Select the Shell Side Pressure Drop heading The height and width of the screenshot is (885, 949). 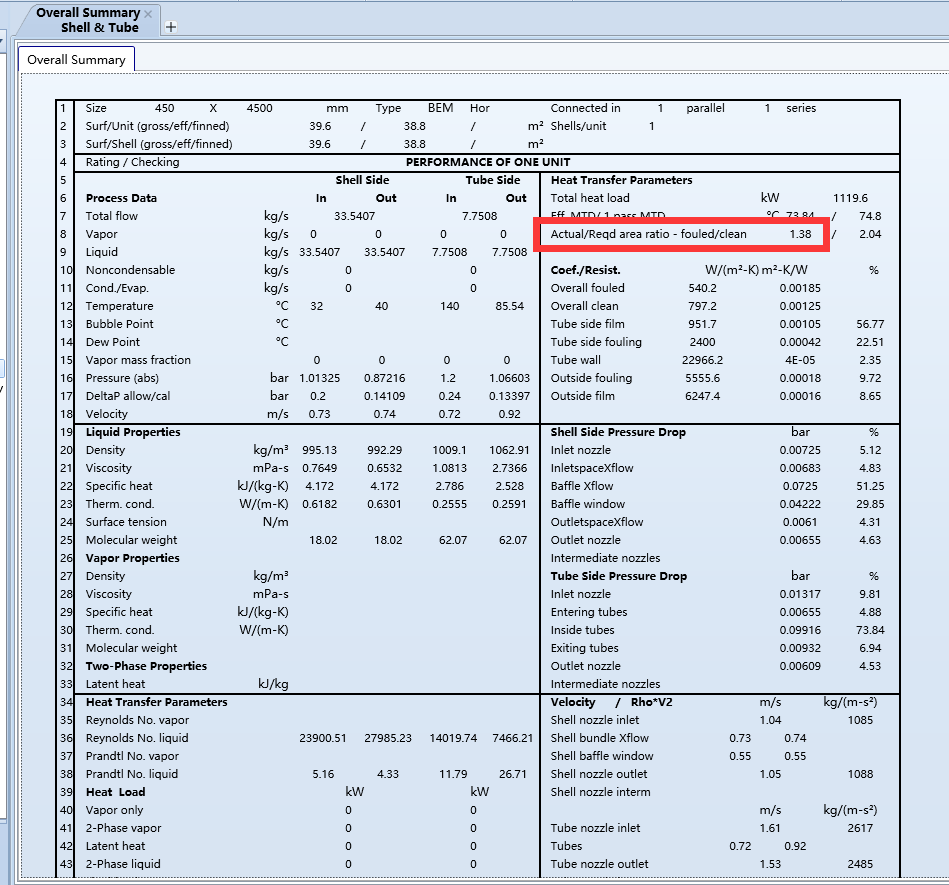point(618,432)
